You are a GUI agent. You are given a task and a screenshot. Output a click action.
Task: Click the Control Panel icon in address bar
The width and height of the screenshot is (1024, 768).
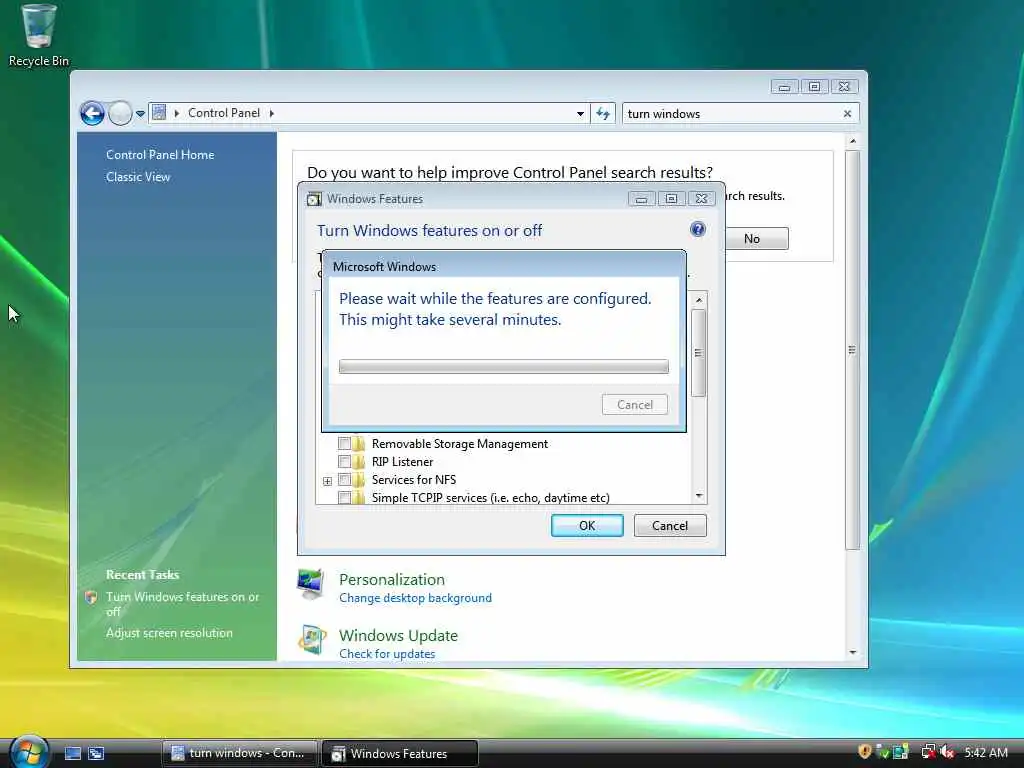159,113
